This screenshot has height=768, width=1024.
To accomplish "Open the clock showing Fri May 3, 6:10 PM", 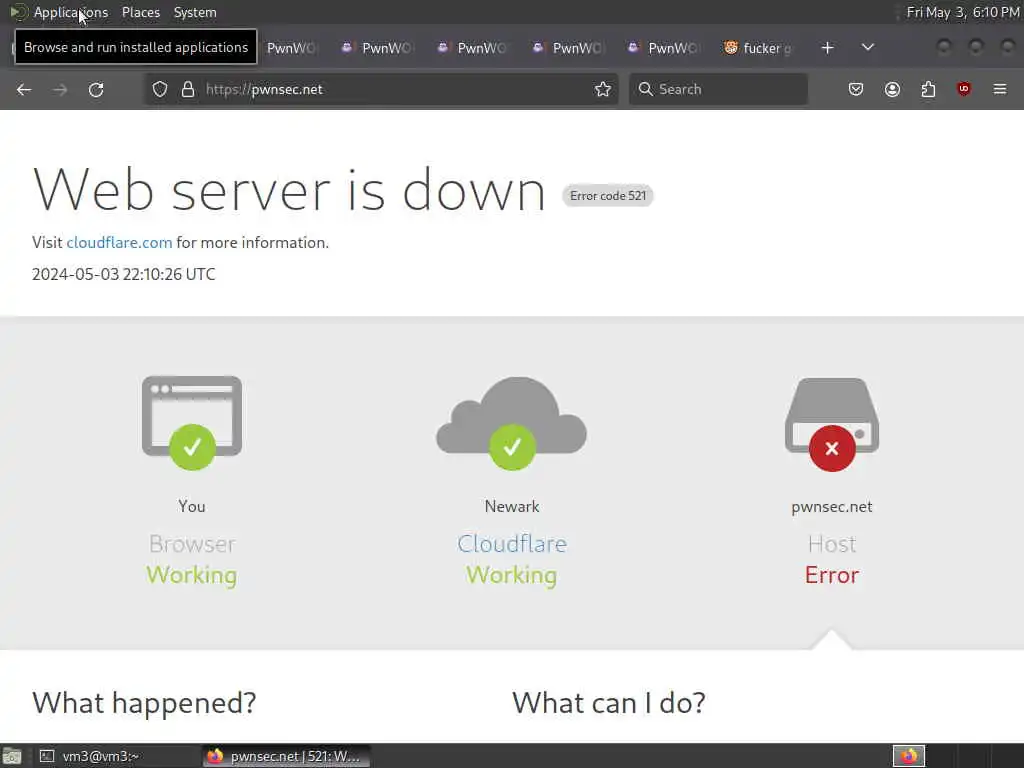I will tap(963, 12).
